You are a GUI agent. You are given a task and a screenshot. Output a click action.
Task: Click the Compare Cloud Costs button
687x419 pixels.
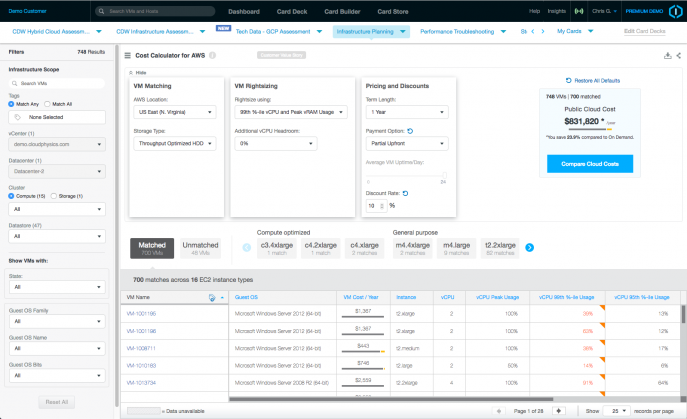[590, 164]
